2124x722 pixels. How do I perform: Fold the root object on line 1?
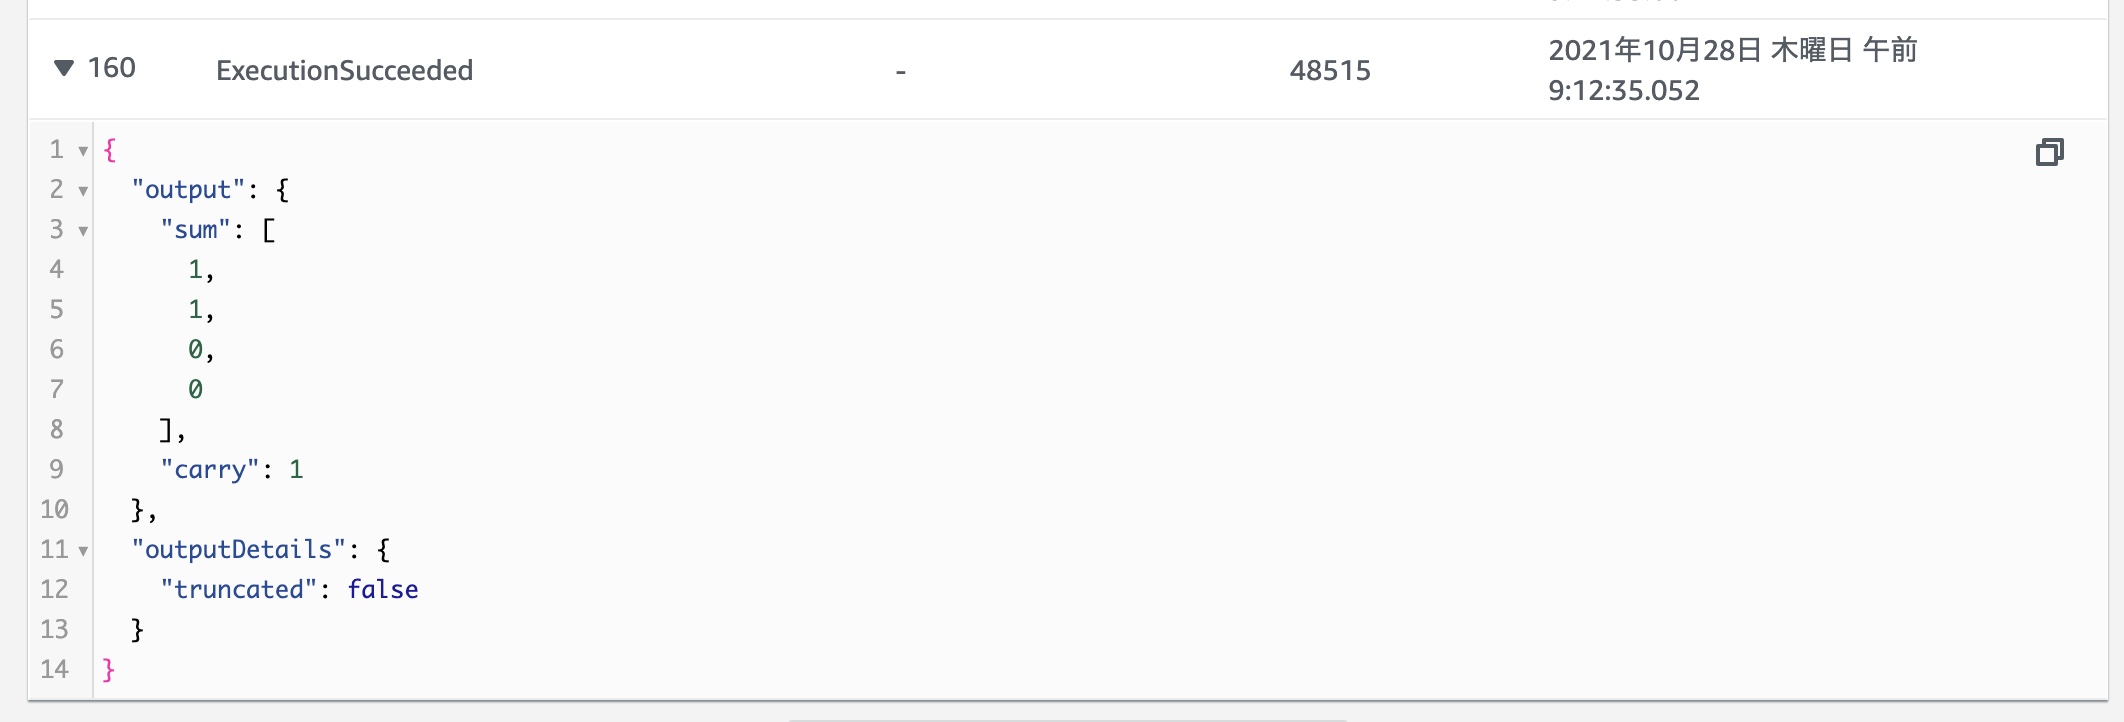[x=83, y=151]
